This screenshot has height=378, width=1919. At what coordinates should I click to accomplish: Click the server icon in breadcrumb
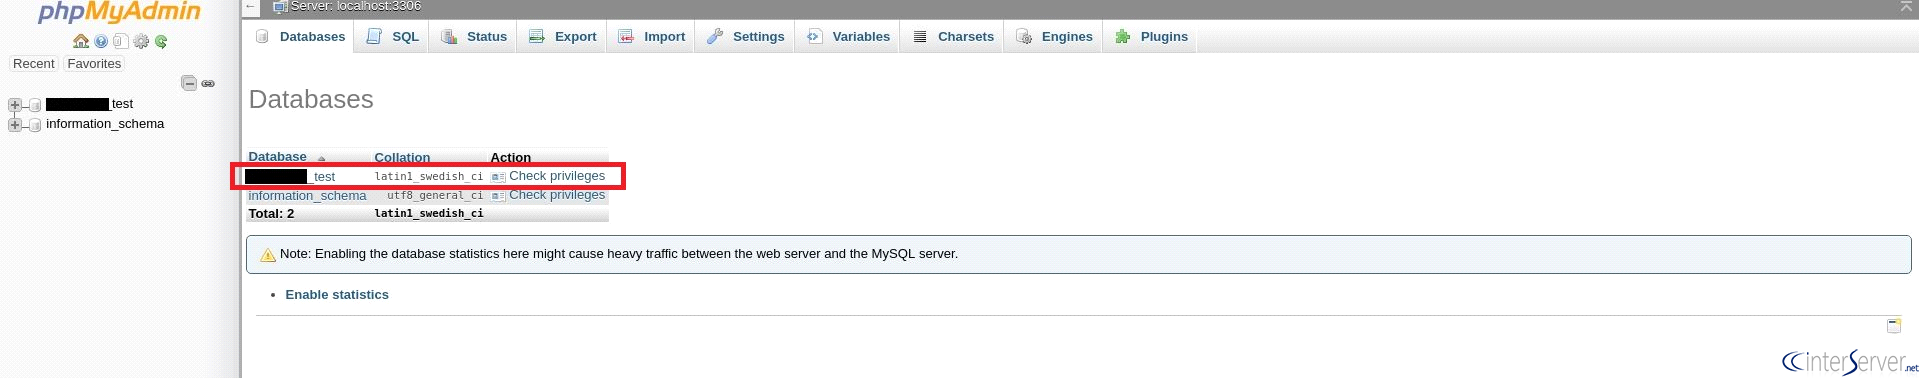click(x=280, y=7)
